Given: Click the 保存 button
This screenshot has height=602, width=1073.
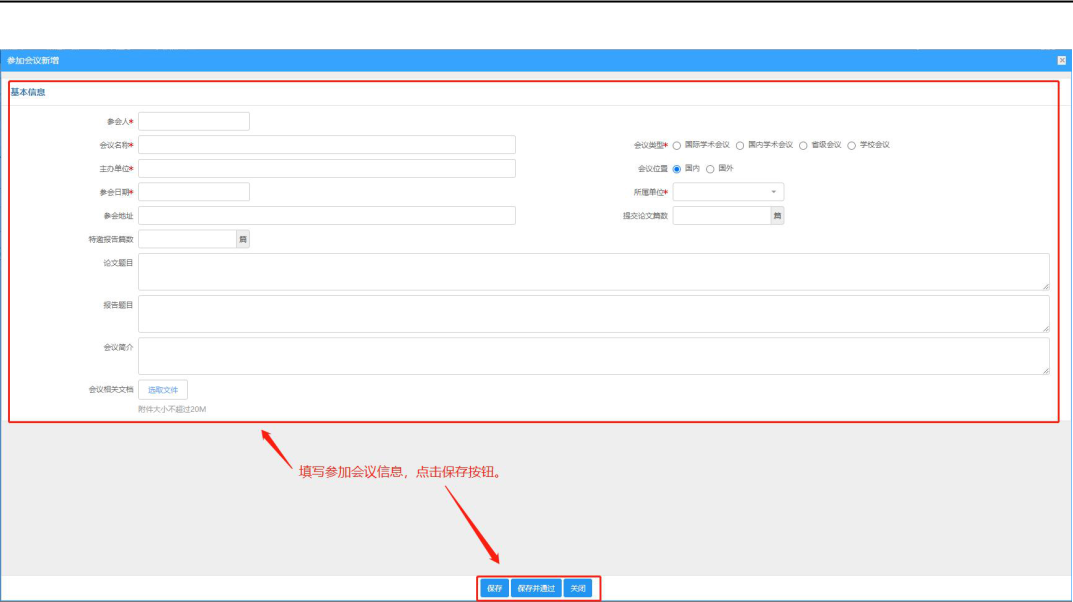Looking at the screenshot, I should coord(494,588).
